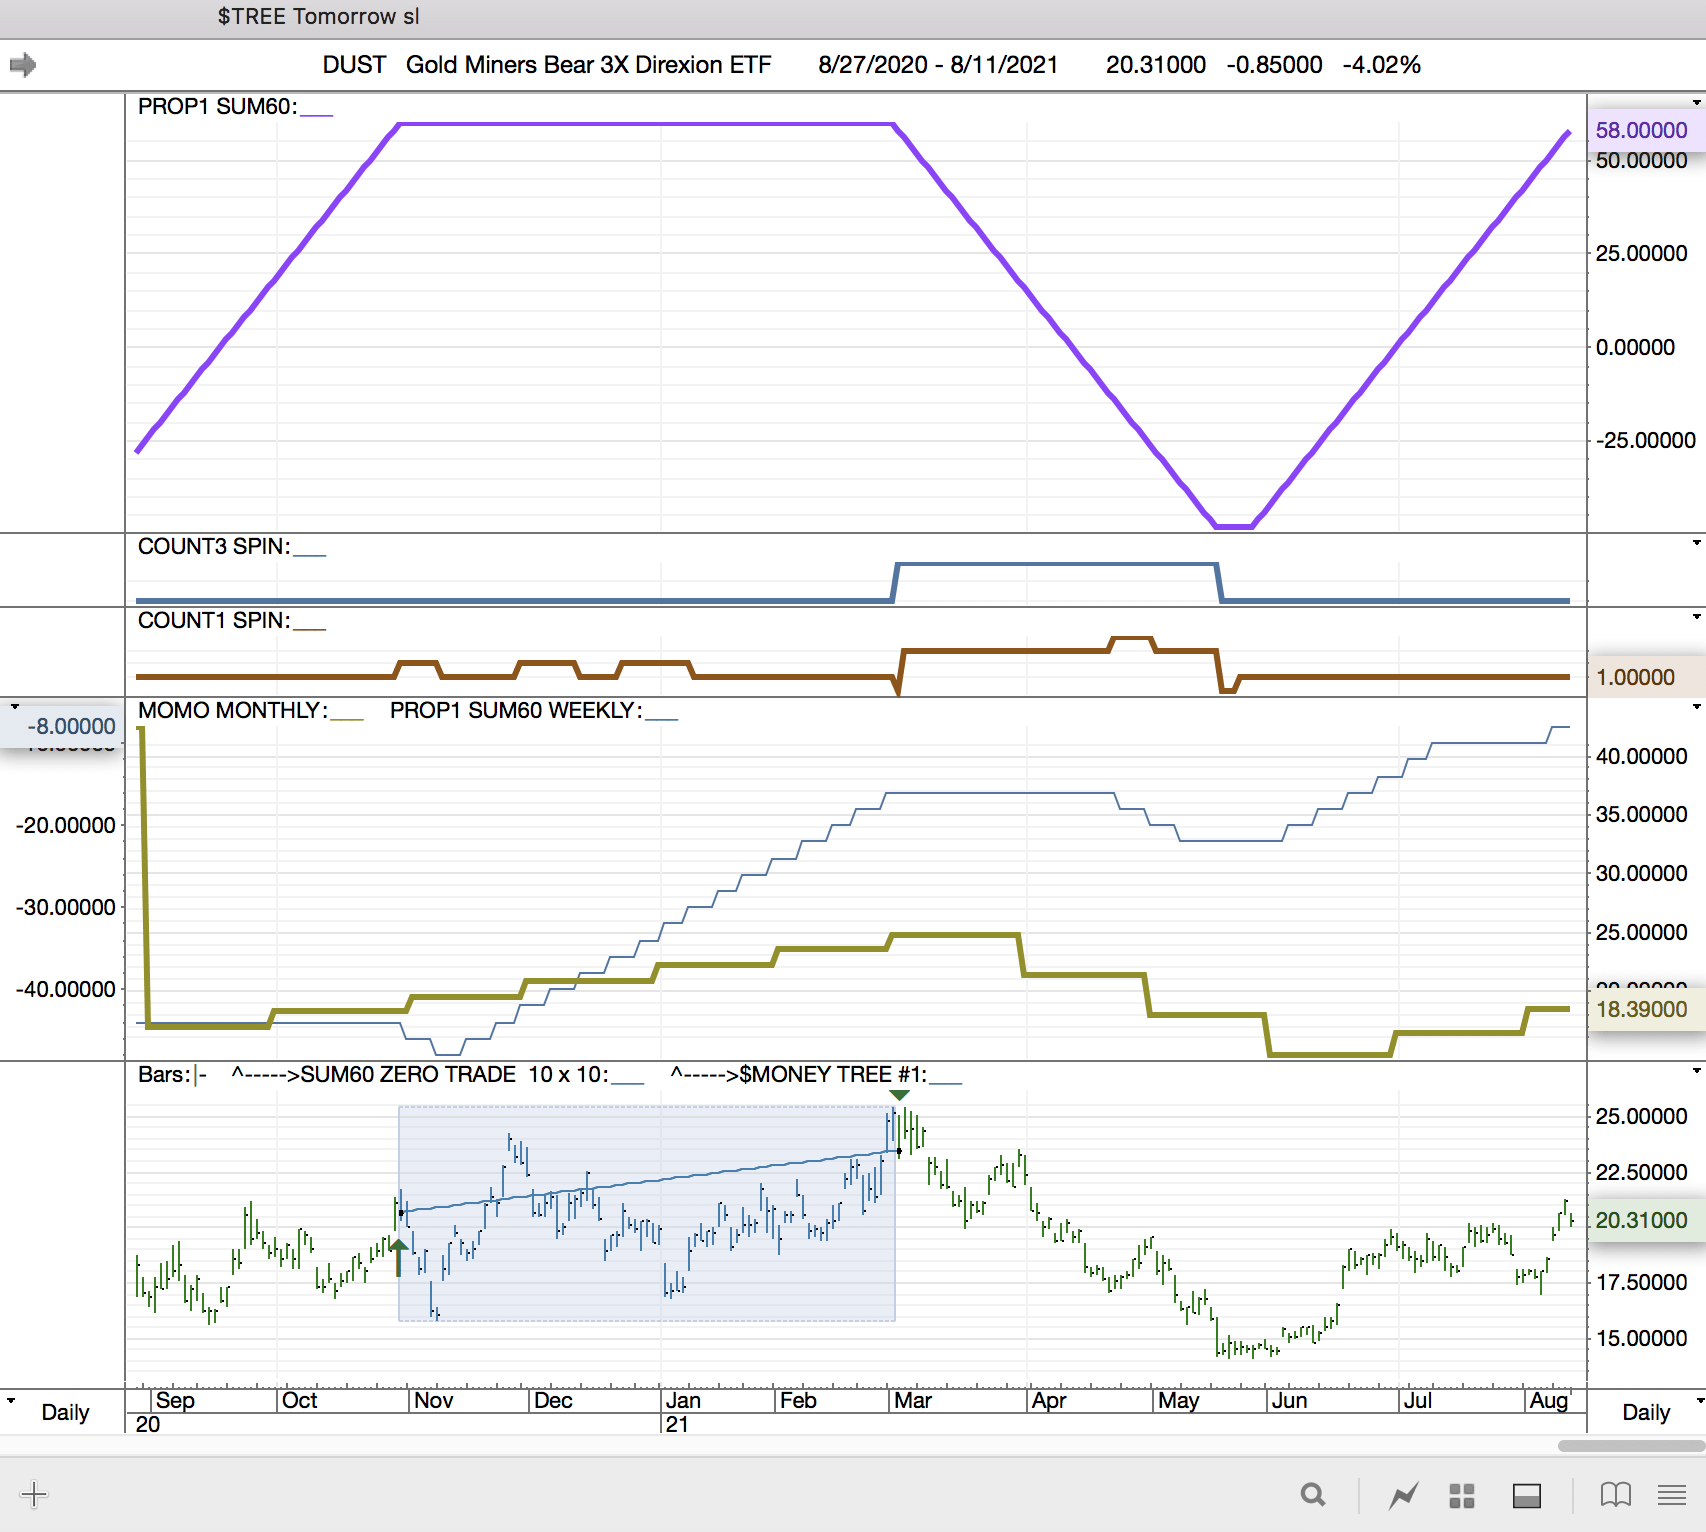
Task: Select the Bars label in price pane
Action: (164, 1074)
